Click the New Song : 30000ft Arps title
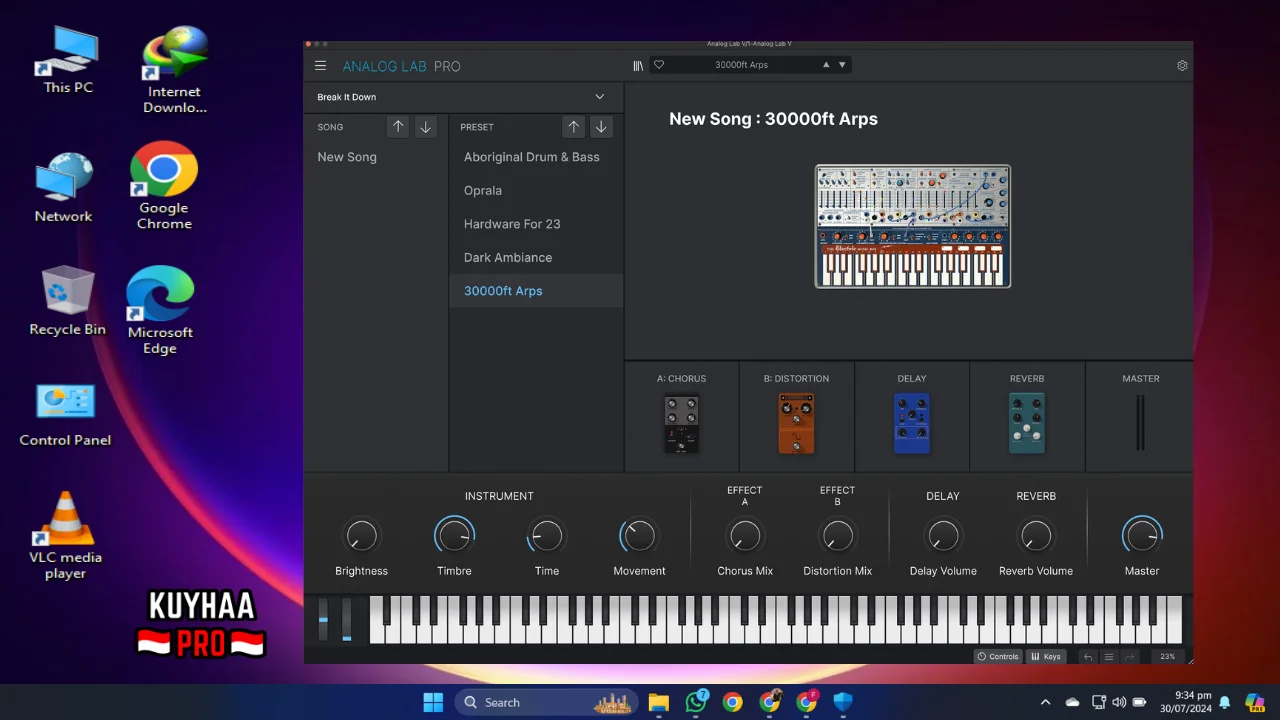Screen dimensions: 1280x720 point(773,119)
